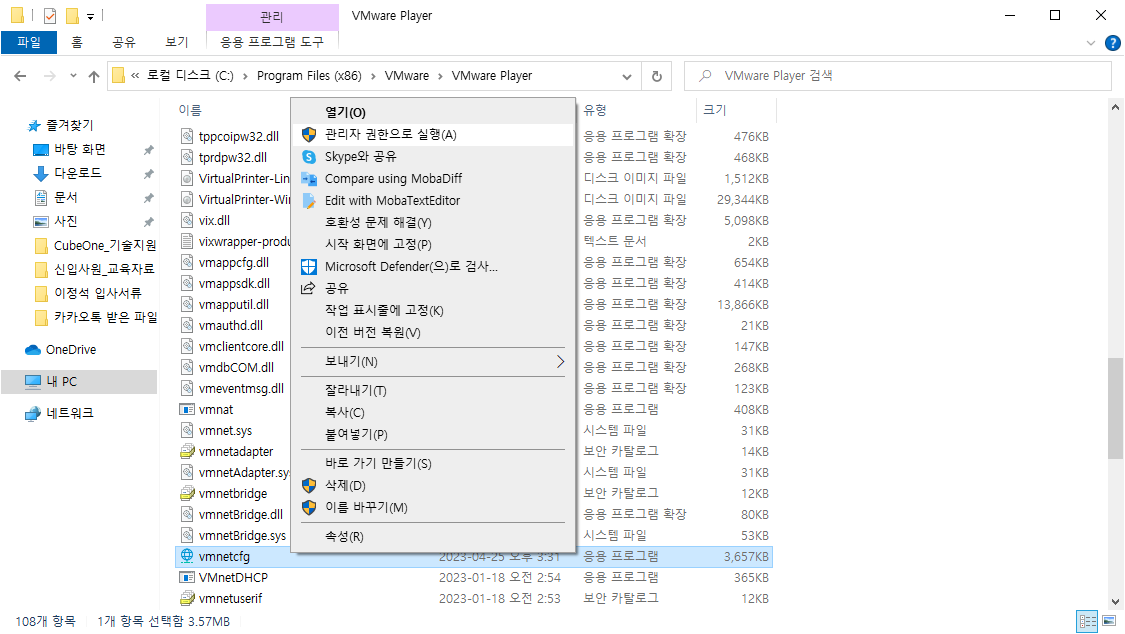1125x634 pixels.
Task: Open CubeOne_기술지원 folder in sidebar
Action: click(105, 245)
